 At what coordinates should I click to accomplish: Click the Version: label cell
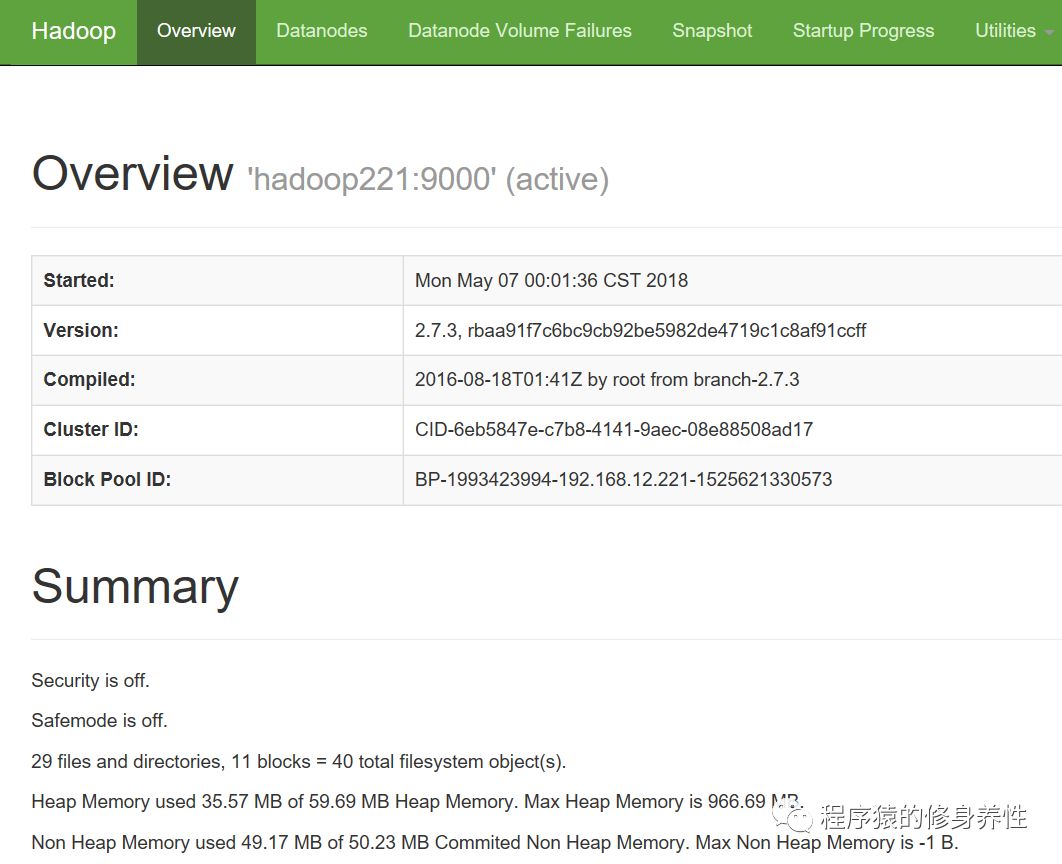(x=217, y=330)
